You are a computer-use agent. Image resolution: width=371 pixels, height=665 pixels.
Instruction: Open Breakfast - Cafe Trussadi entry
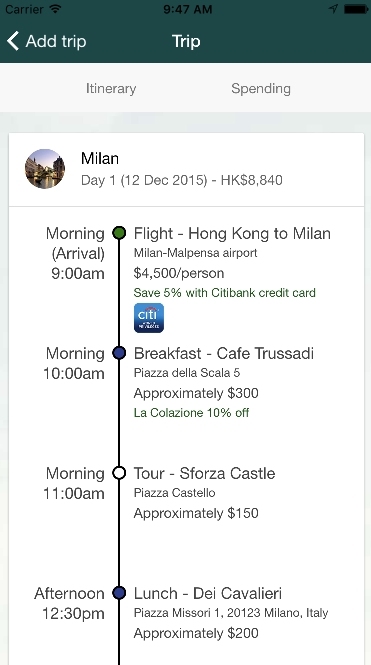tap(224, 353)
